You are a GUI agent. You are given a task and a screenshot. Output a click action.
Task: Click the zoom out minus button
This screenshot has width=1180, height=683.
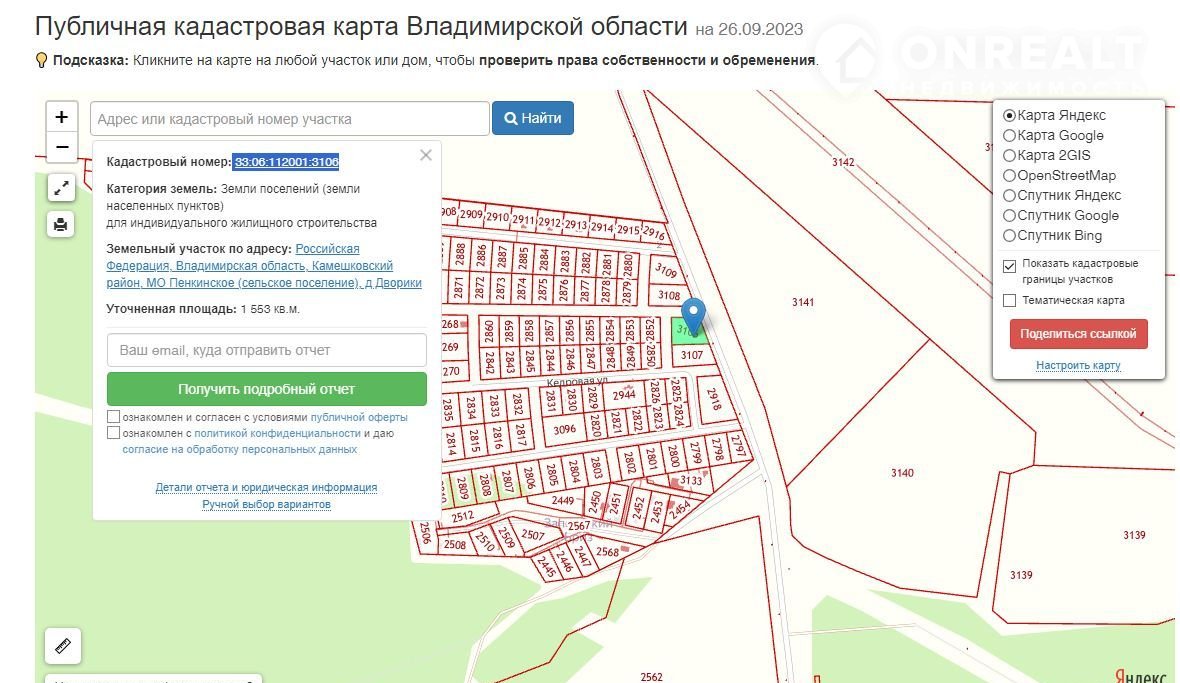pos(61,147)
